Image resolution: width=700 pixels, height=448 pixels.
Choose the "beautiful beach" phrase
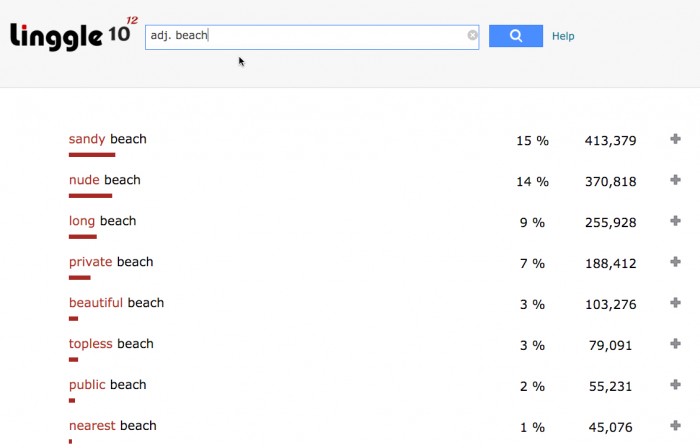pos(116,303)
